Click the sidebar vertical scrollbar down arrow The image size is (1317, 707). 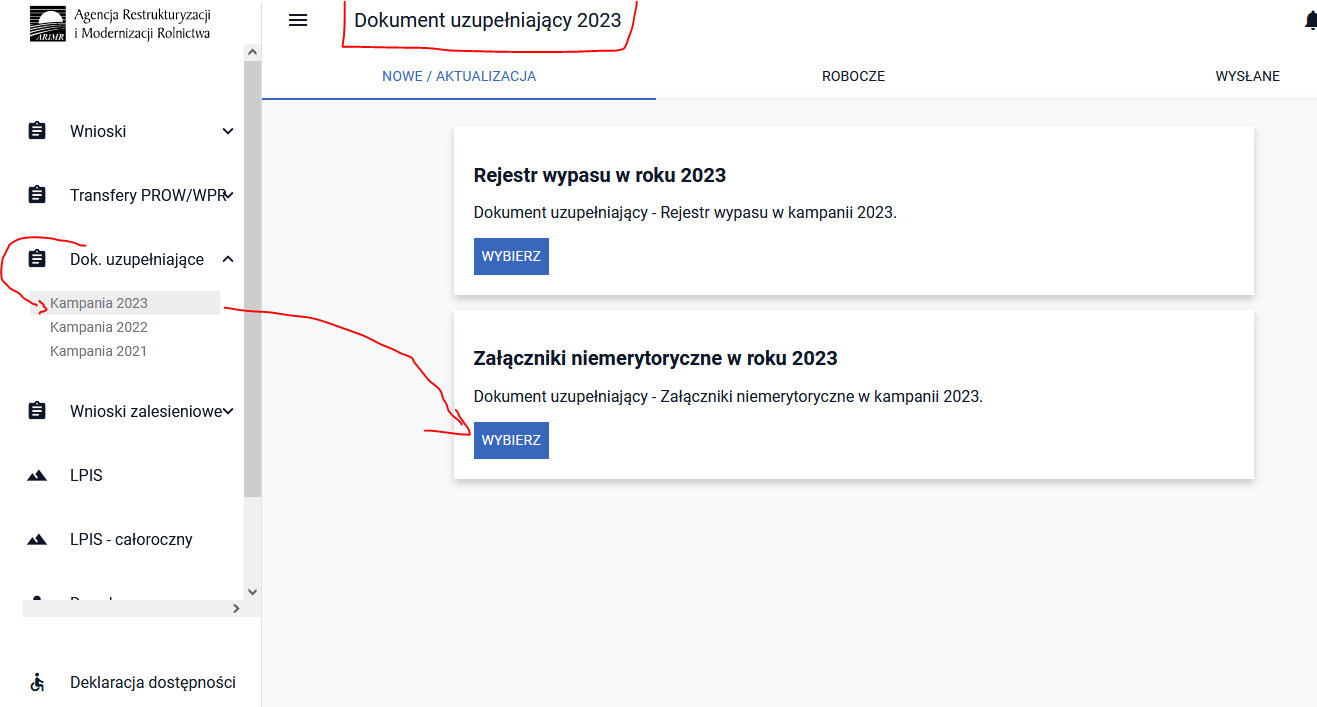[252, 591]
